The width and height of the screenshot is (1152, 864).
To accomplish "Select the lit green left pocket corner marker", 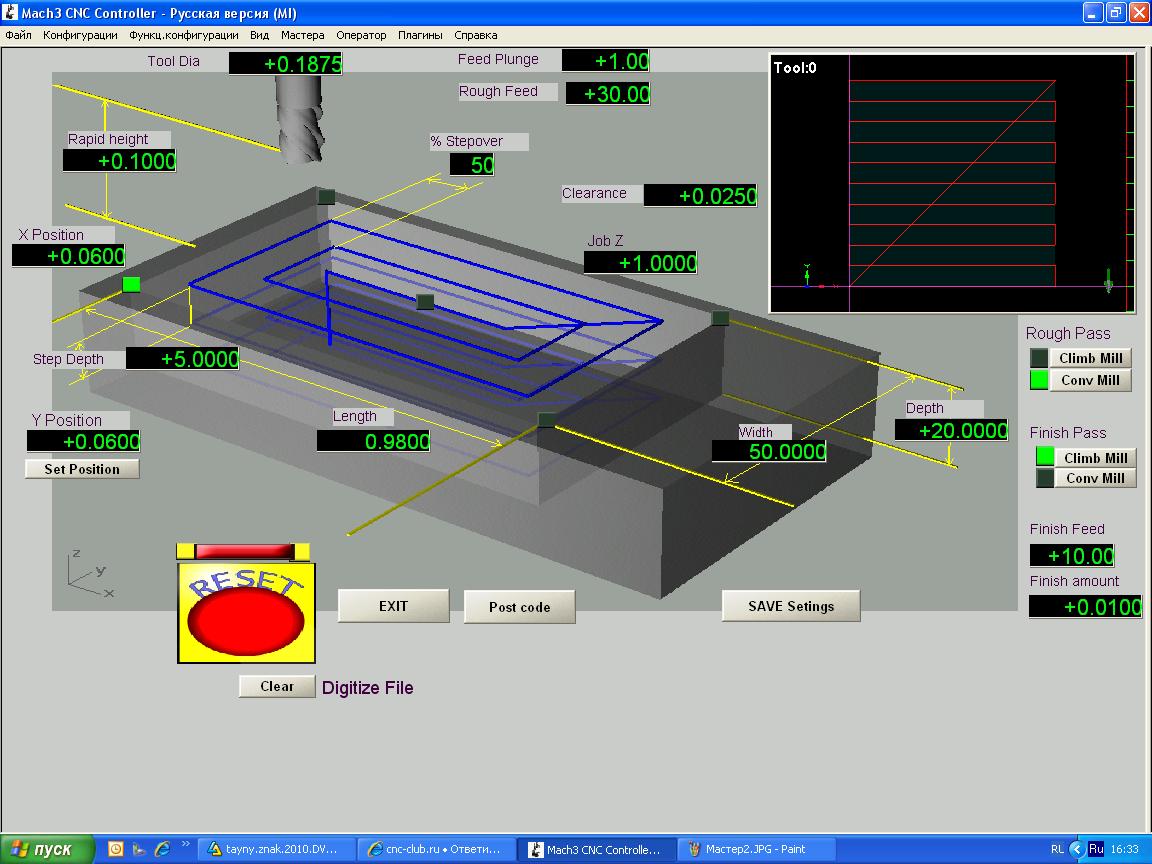I will 132,284.
